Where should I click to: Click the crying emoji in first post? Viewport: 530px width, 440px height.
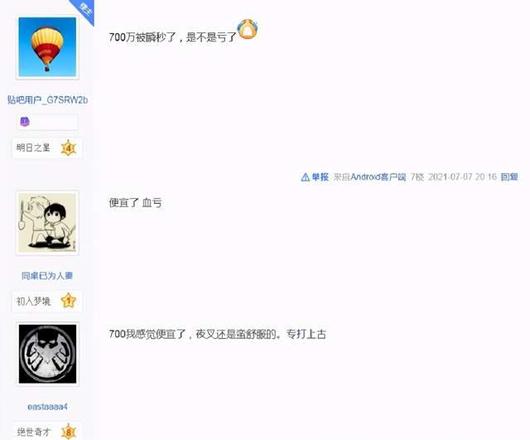click(247, 29)
